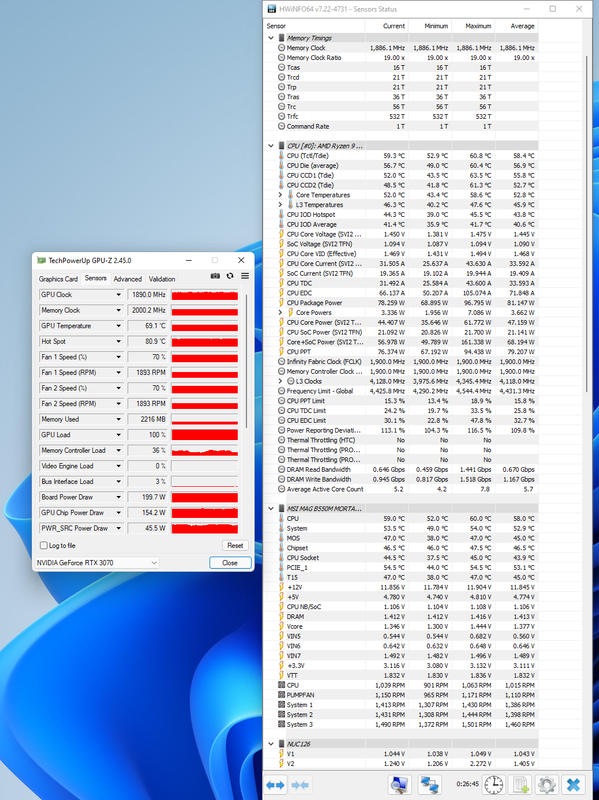Click fan icon beside PUMPFAN row
The width and height of the screenshot is (599, 800).
click(x=281, y=695)
